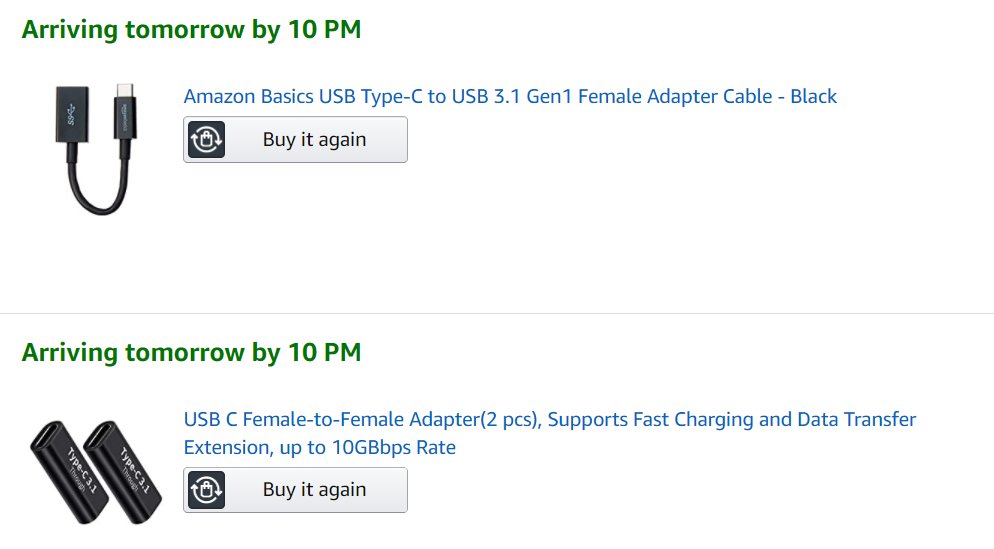Click the reorder bag icon for the Amazon Basics adapter
994x549 pixels.
[207, 139]
